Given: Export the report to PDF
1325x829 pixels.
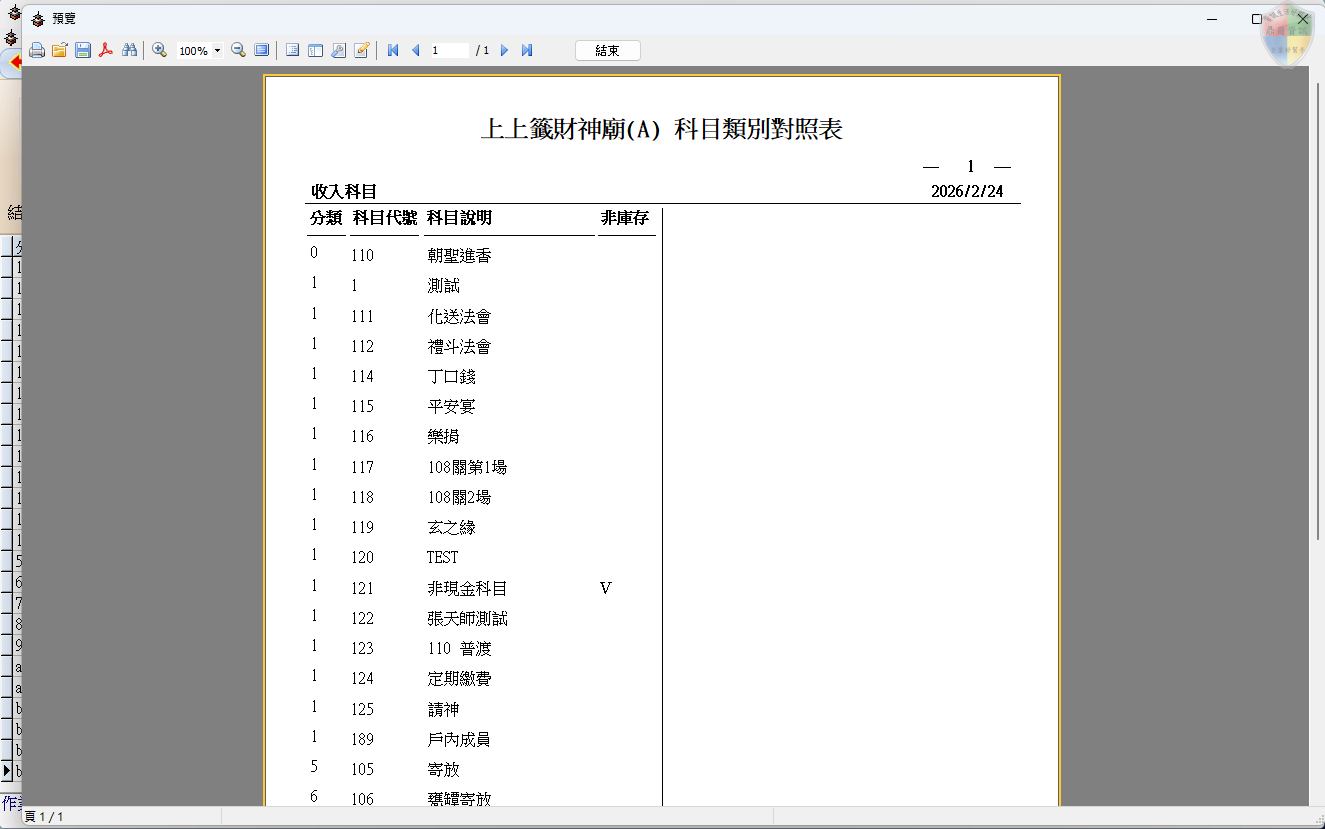Looking at the screenshot, I should click(106, 49).
